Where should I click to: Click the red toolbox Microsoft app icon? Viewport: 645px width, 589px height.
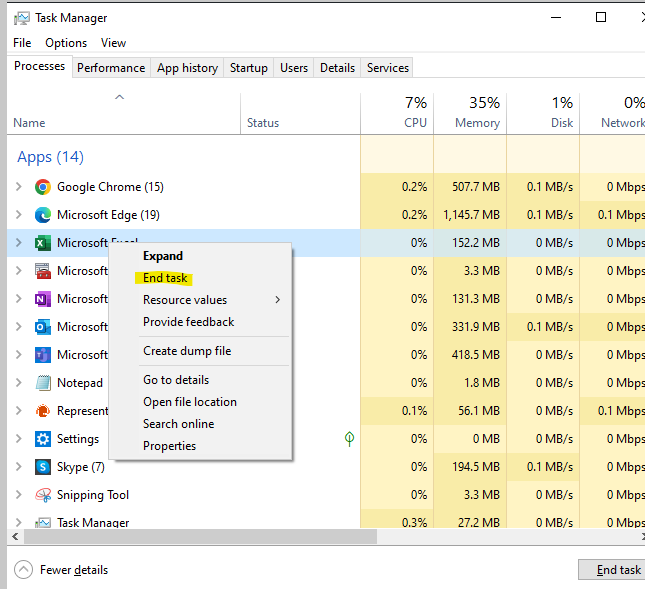(x=43, y=271)
